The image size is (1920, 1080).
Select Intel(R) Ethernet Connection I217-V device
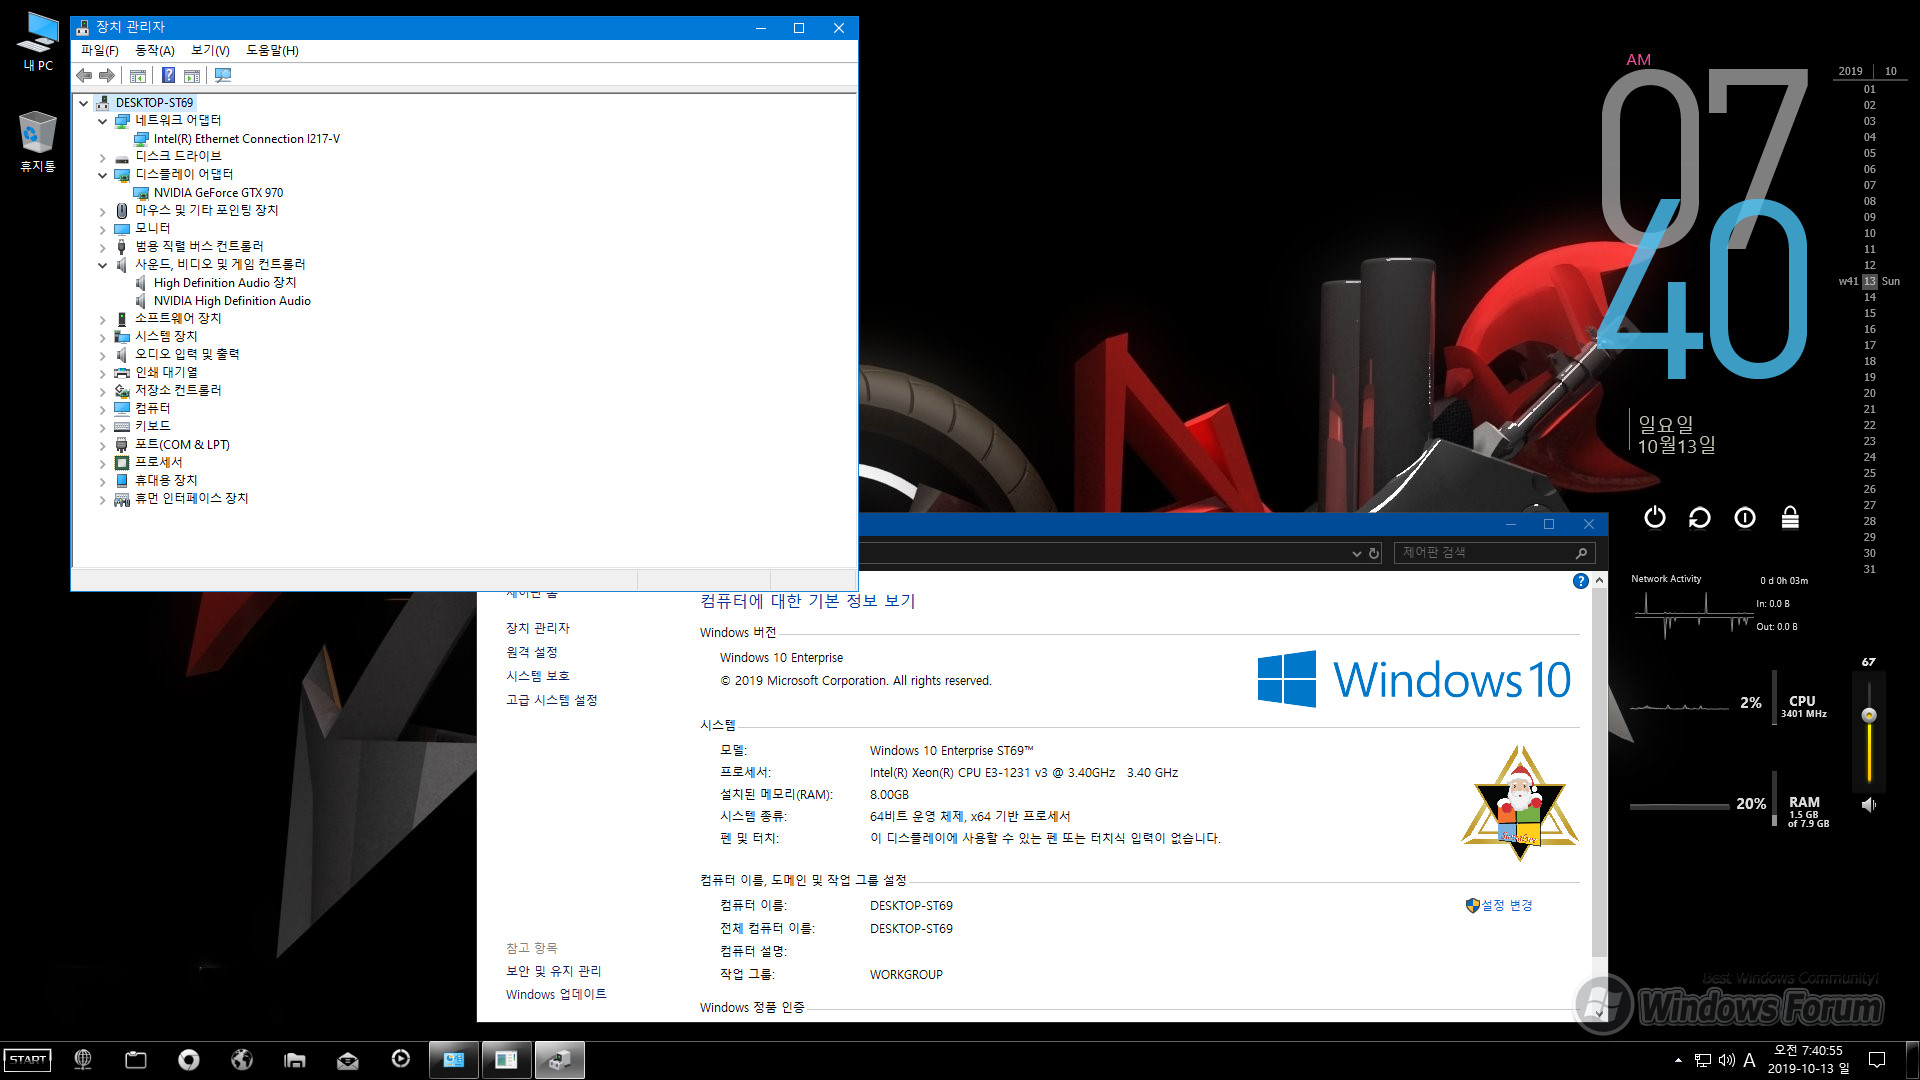pyautogui.click(x=246, y=139)
